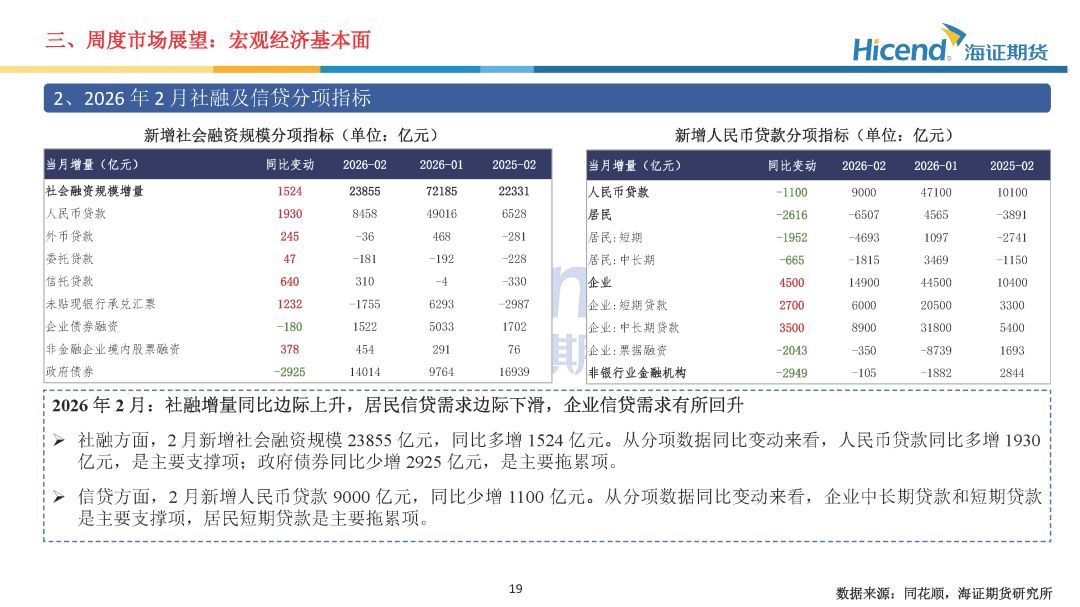Click value -1100 in the 人民币贷款 row
This screenshot has width=1080, height=607.
(791, 192)
